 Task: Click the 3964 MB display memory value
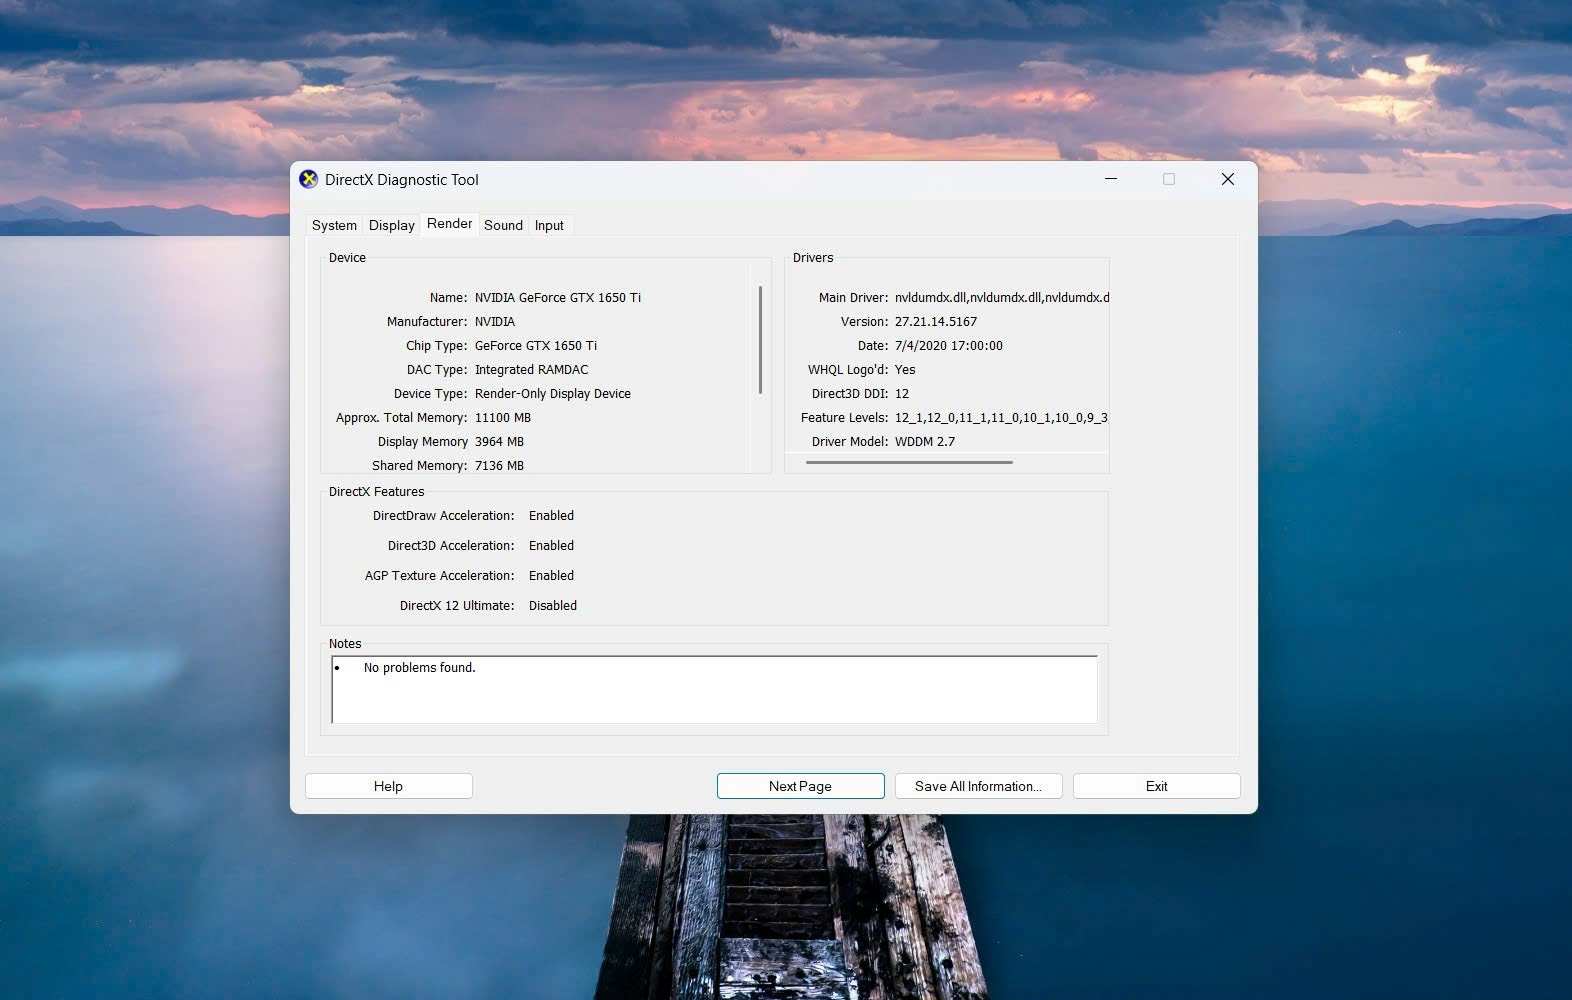coord(500,442)
